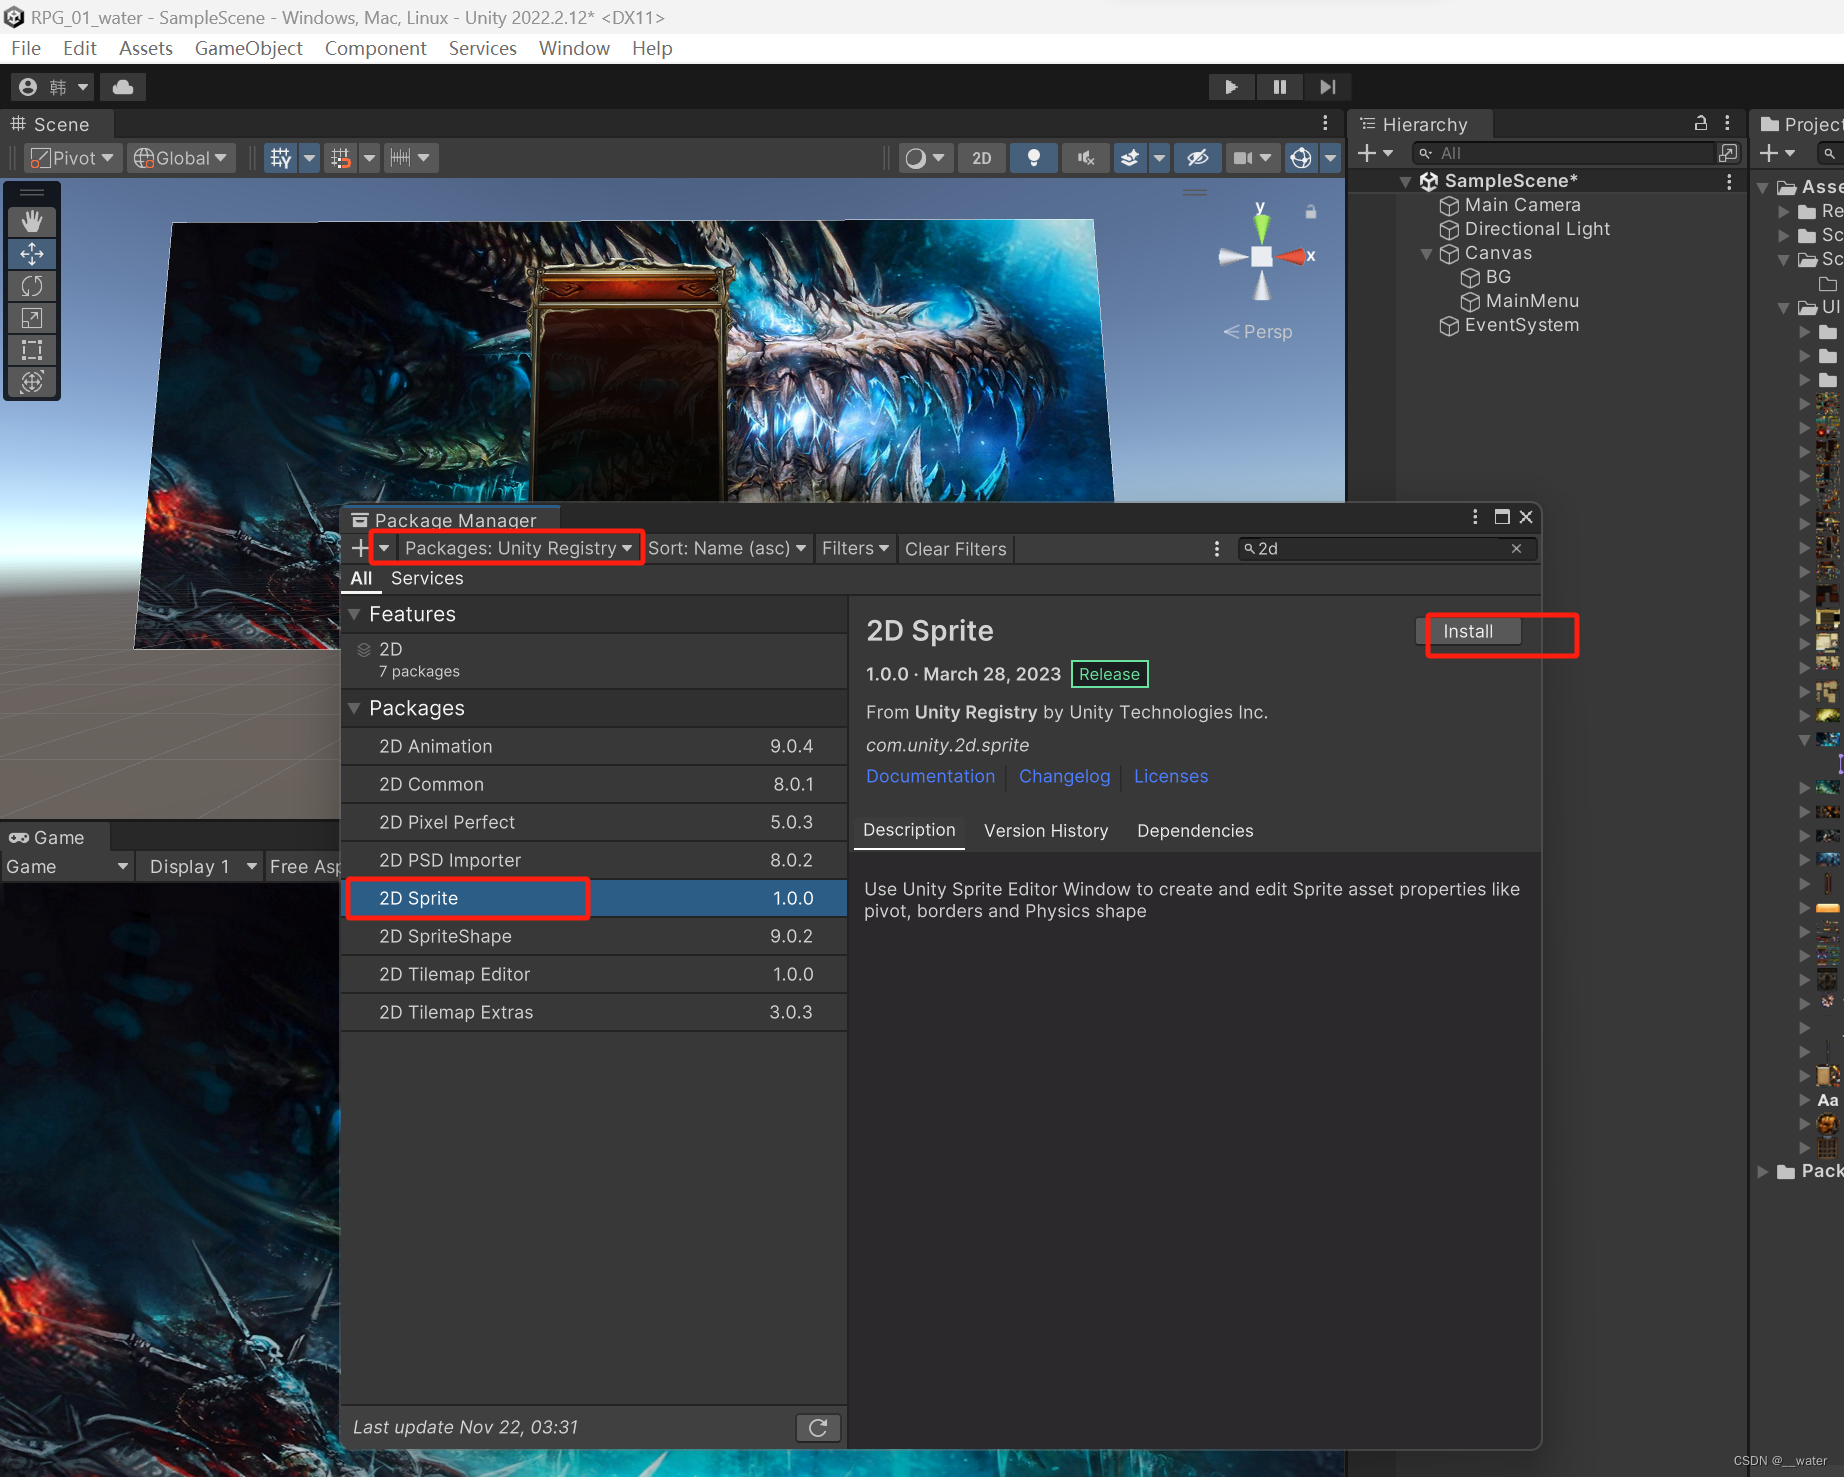Toggle 2D view mode in Scene
Image resolution: width=1844 pixels, height=1477 pixels.
coord(982,158)
